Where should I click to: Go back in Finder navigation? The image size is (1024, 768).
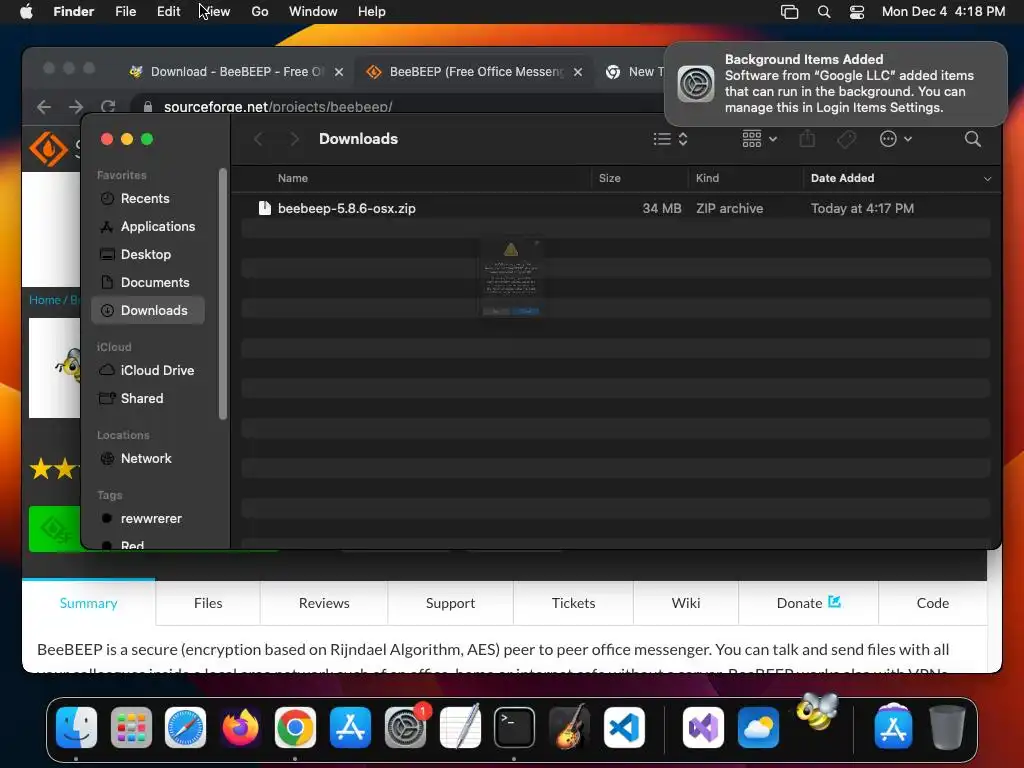point(259,138)
